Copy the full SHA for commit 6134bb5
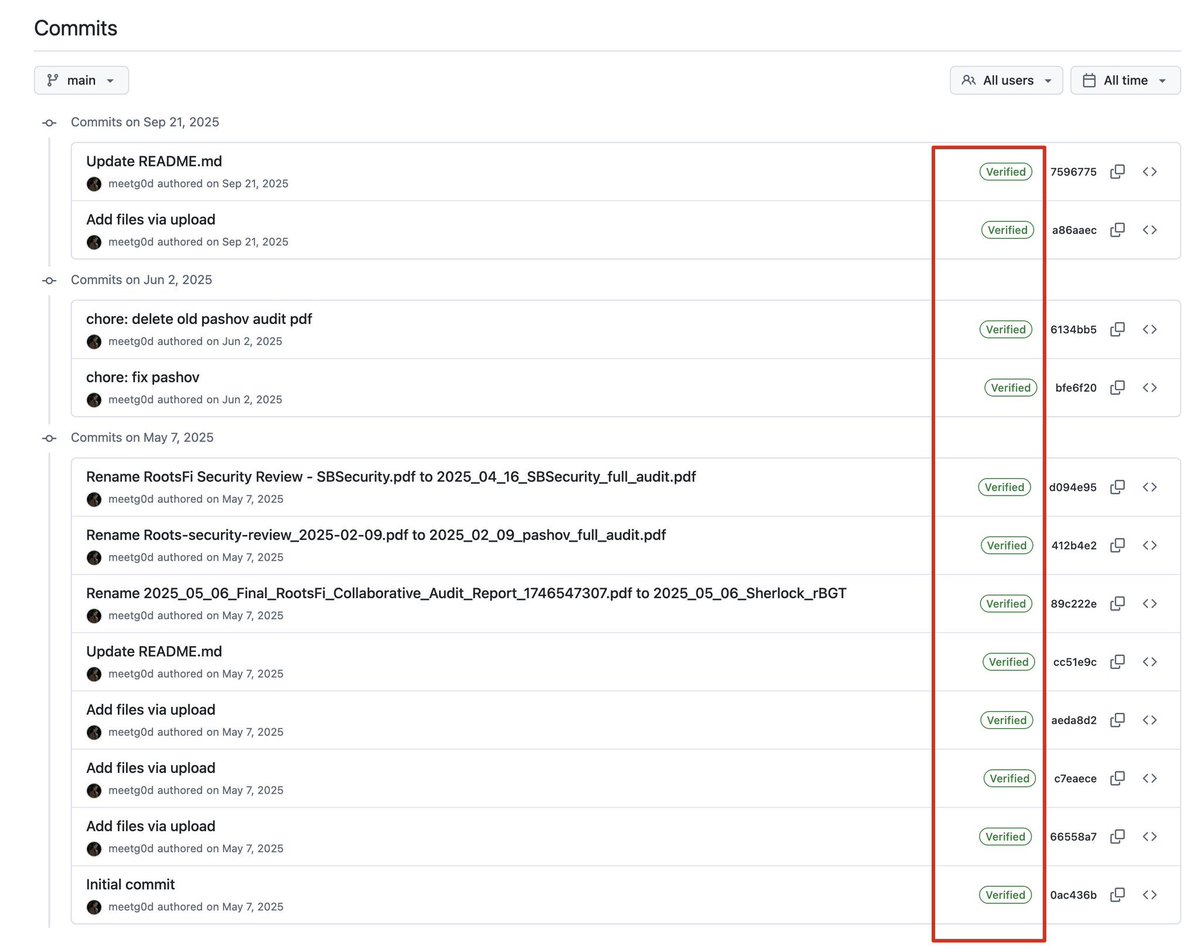 (1118, 329)
